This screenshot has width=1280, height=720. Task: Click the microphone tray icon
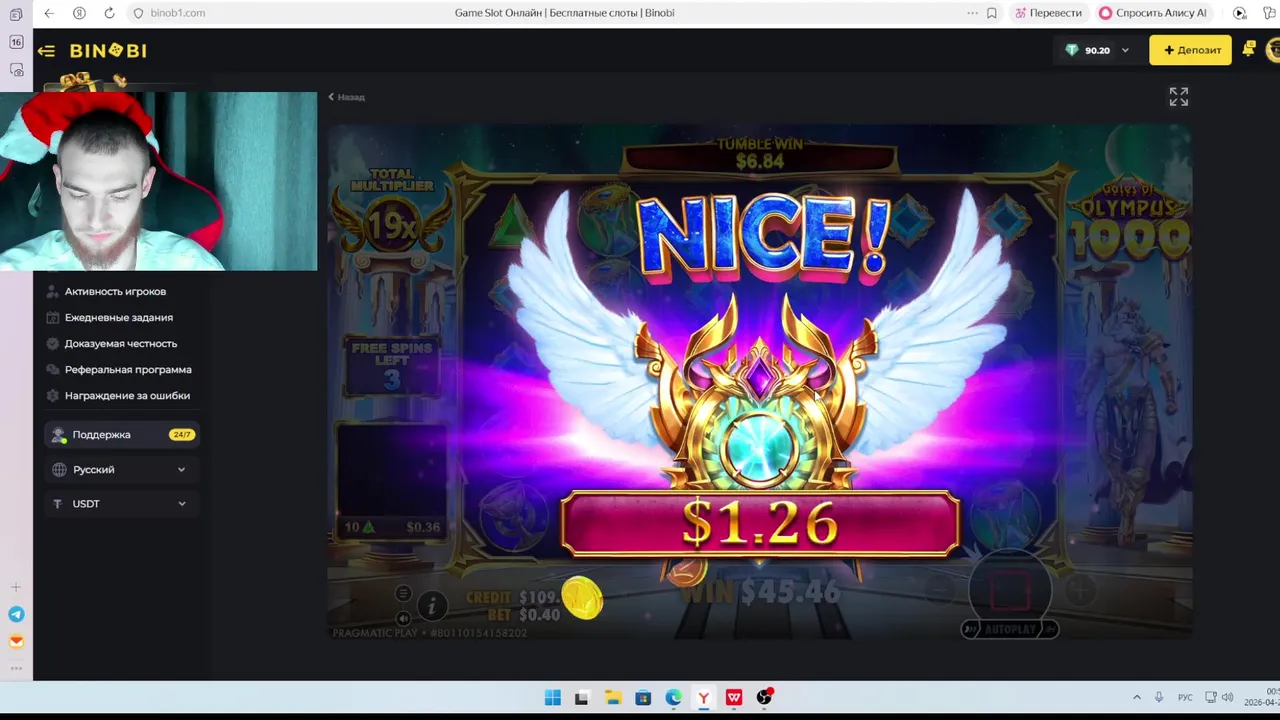[x=1159, y=697]
